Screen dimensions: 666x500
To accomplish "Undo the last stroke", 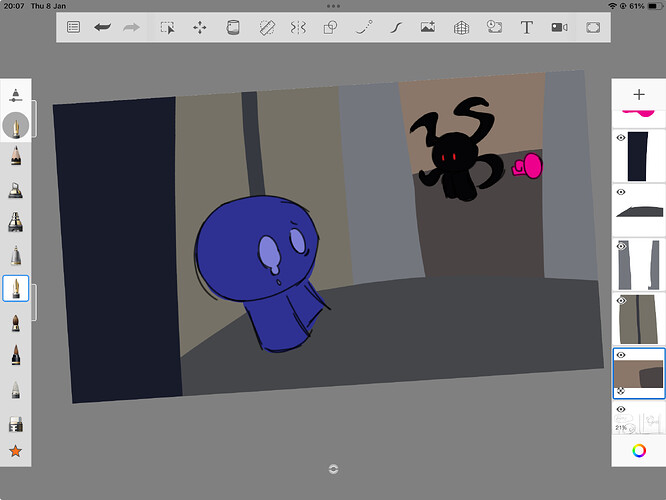I will coord(102,27).
